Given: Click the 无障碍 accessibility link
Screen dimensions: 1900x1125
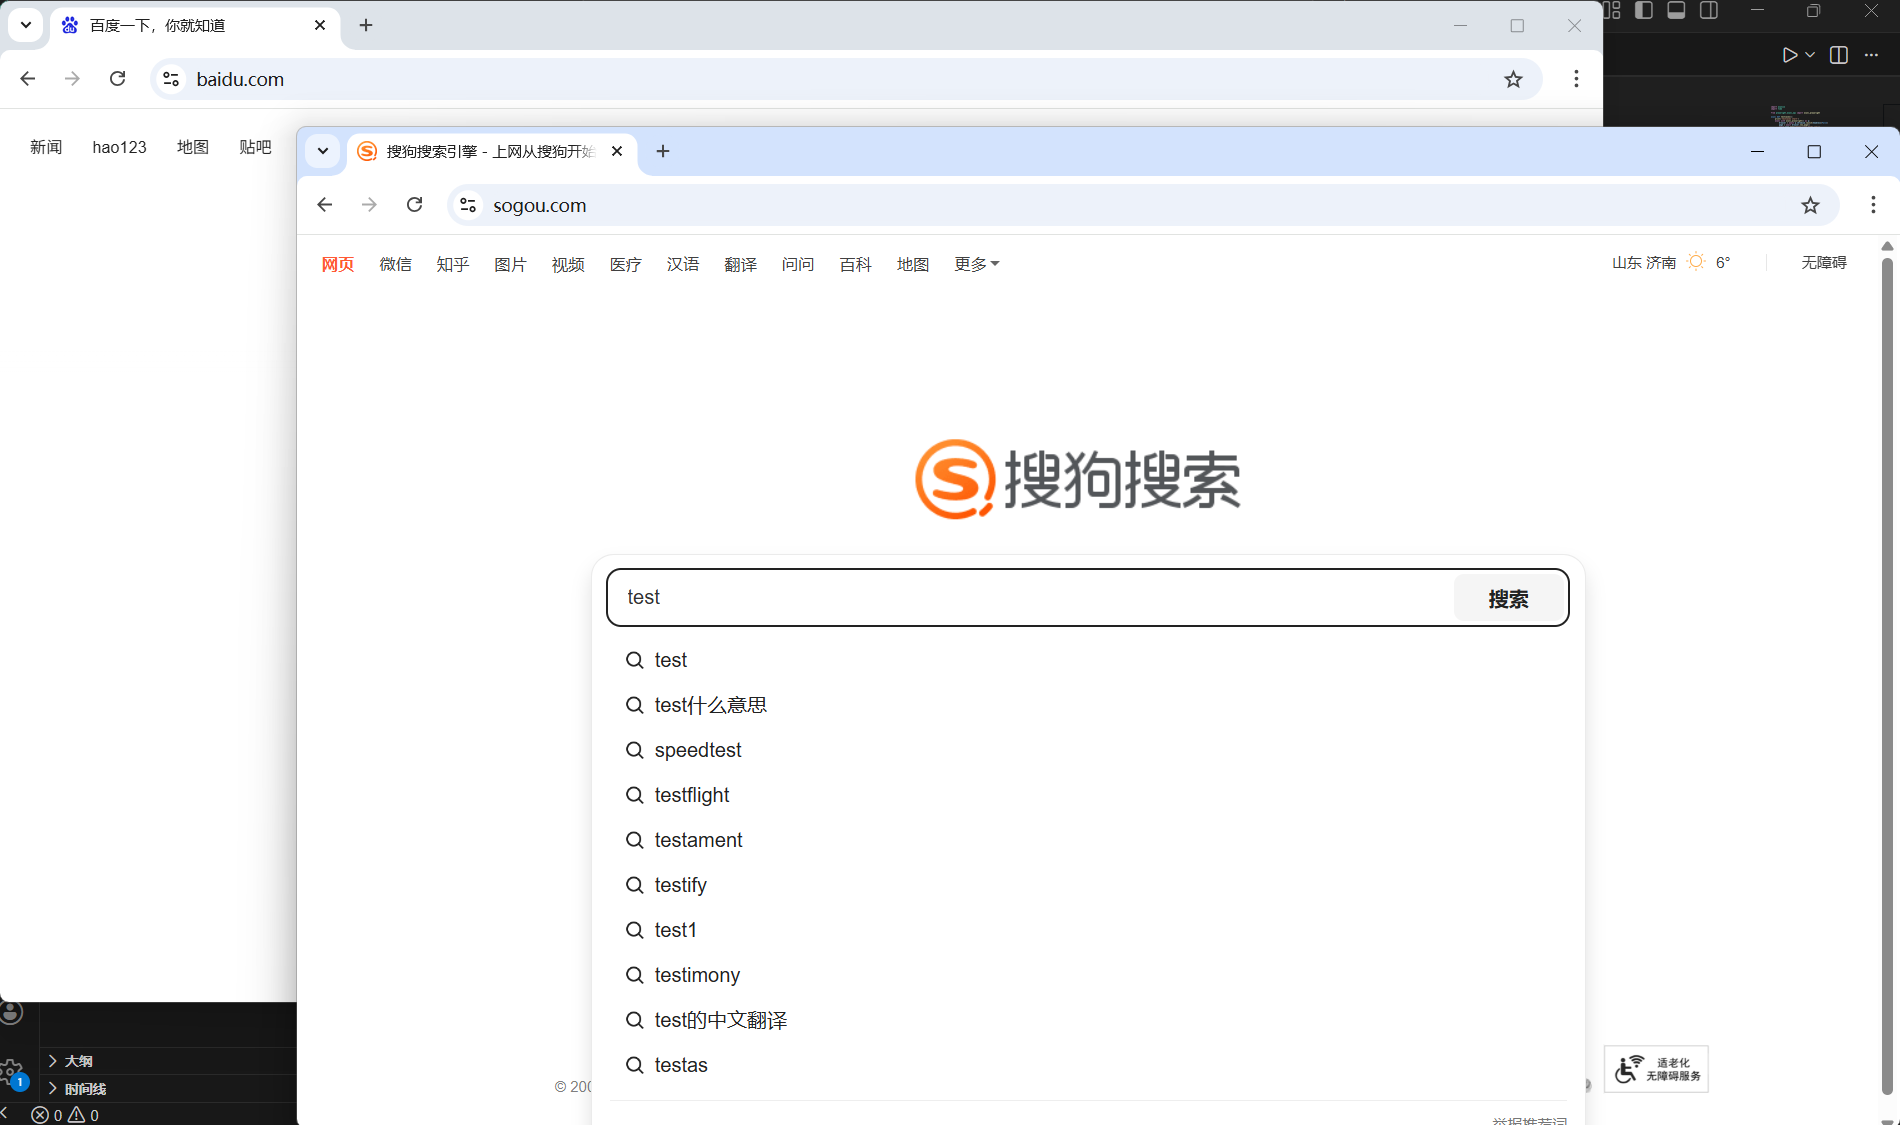Looking at the screenshot, I should (x=1824, y=262).
